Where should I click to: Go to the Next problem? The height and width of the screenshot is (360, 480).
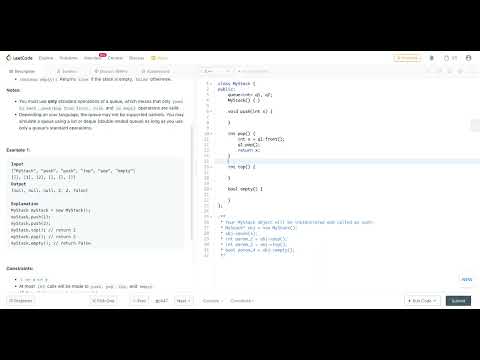183,301
